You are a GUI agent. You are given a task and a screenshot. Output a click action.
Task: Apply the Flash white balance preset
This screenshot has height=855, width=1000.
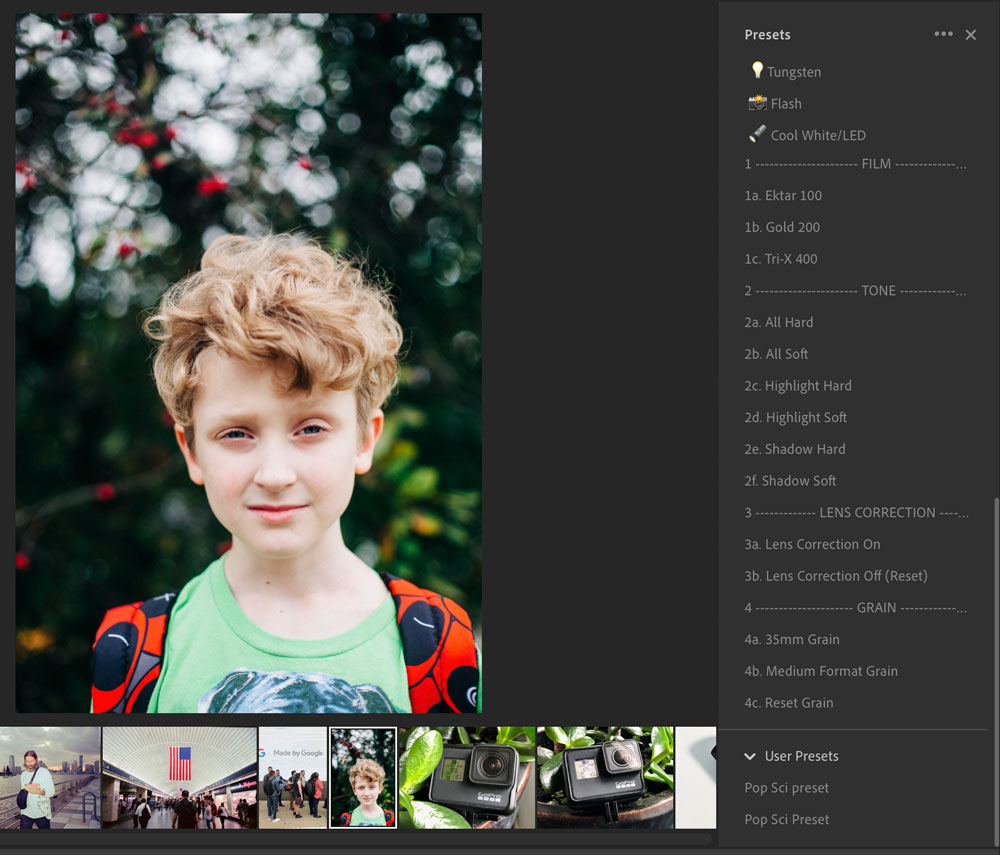tap(785, 104)
